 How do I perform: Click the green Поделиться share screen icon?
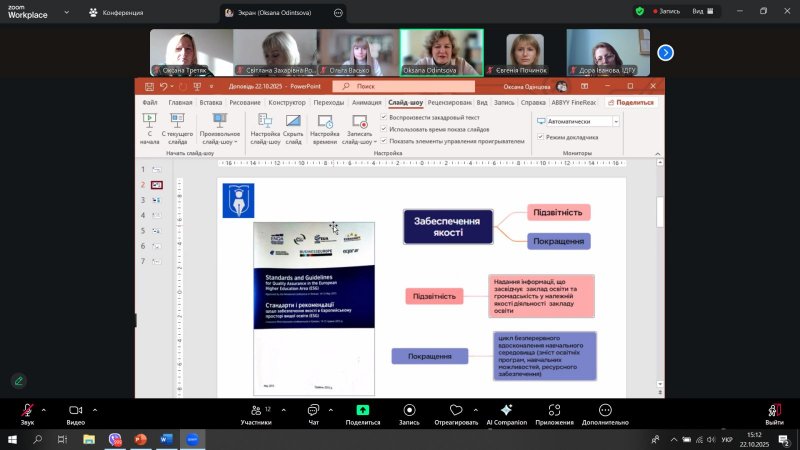coord(362,410)
